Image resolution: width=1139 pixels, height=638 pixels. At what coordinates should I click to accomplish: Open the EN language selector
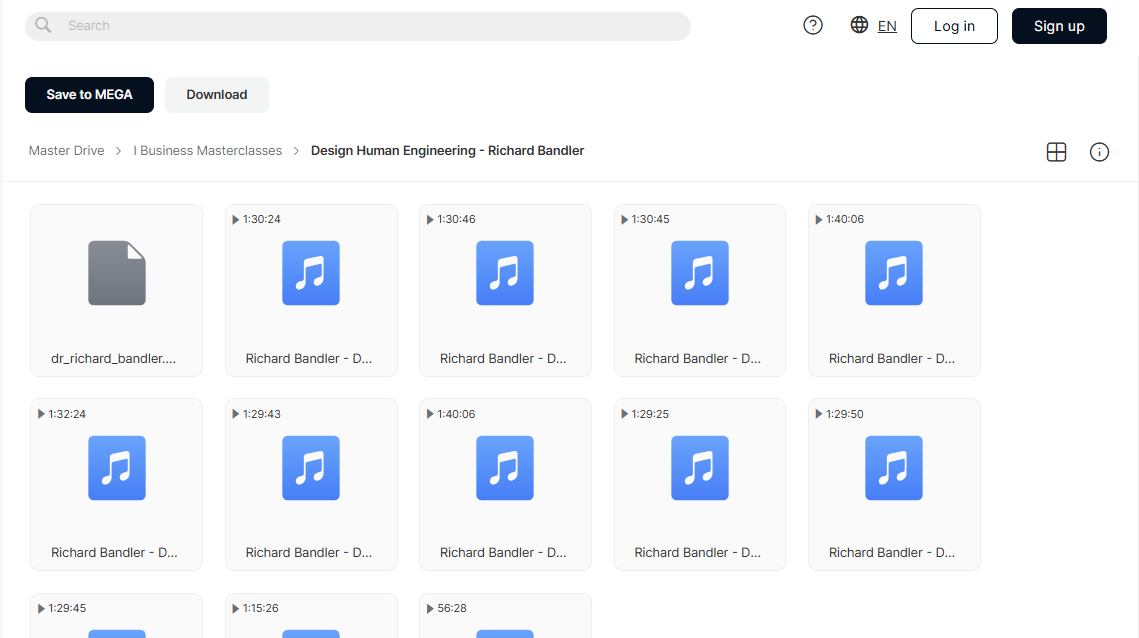coord(887,26)
